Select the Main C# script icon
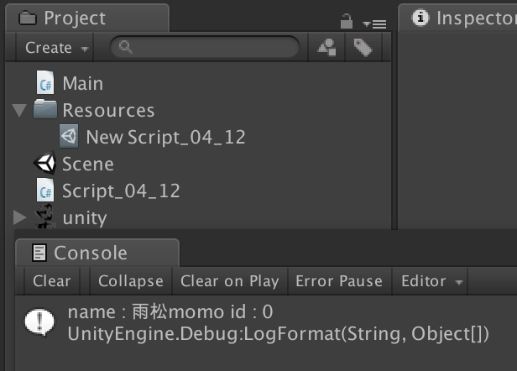This screenshot has height=371, width=517. coord(45,82)
